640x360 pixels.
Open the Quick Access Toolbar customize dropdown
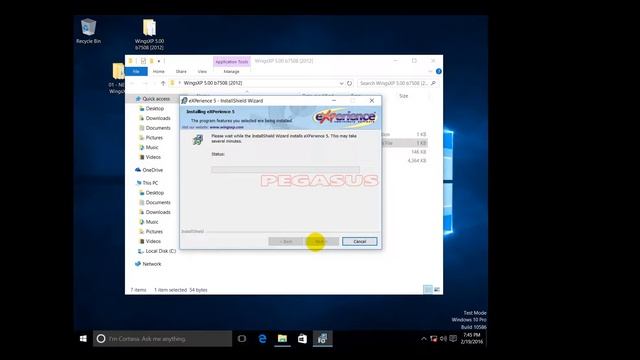pos(159,61)
